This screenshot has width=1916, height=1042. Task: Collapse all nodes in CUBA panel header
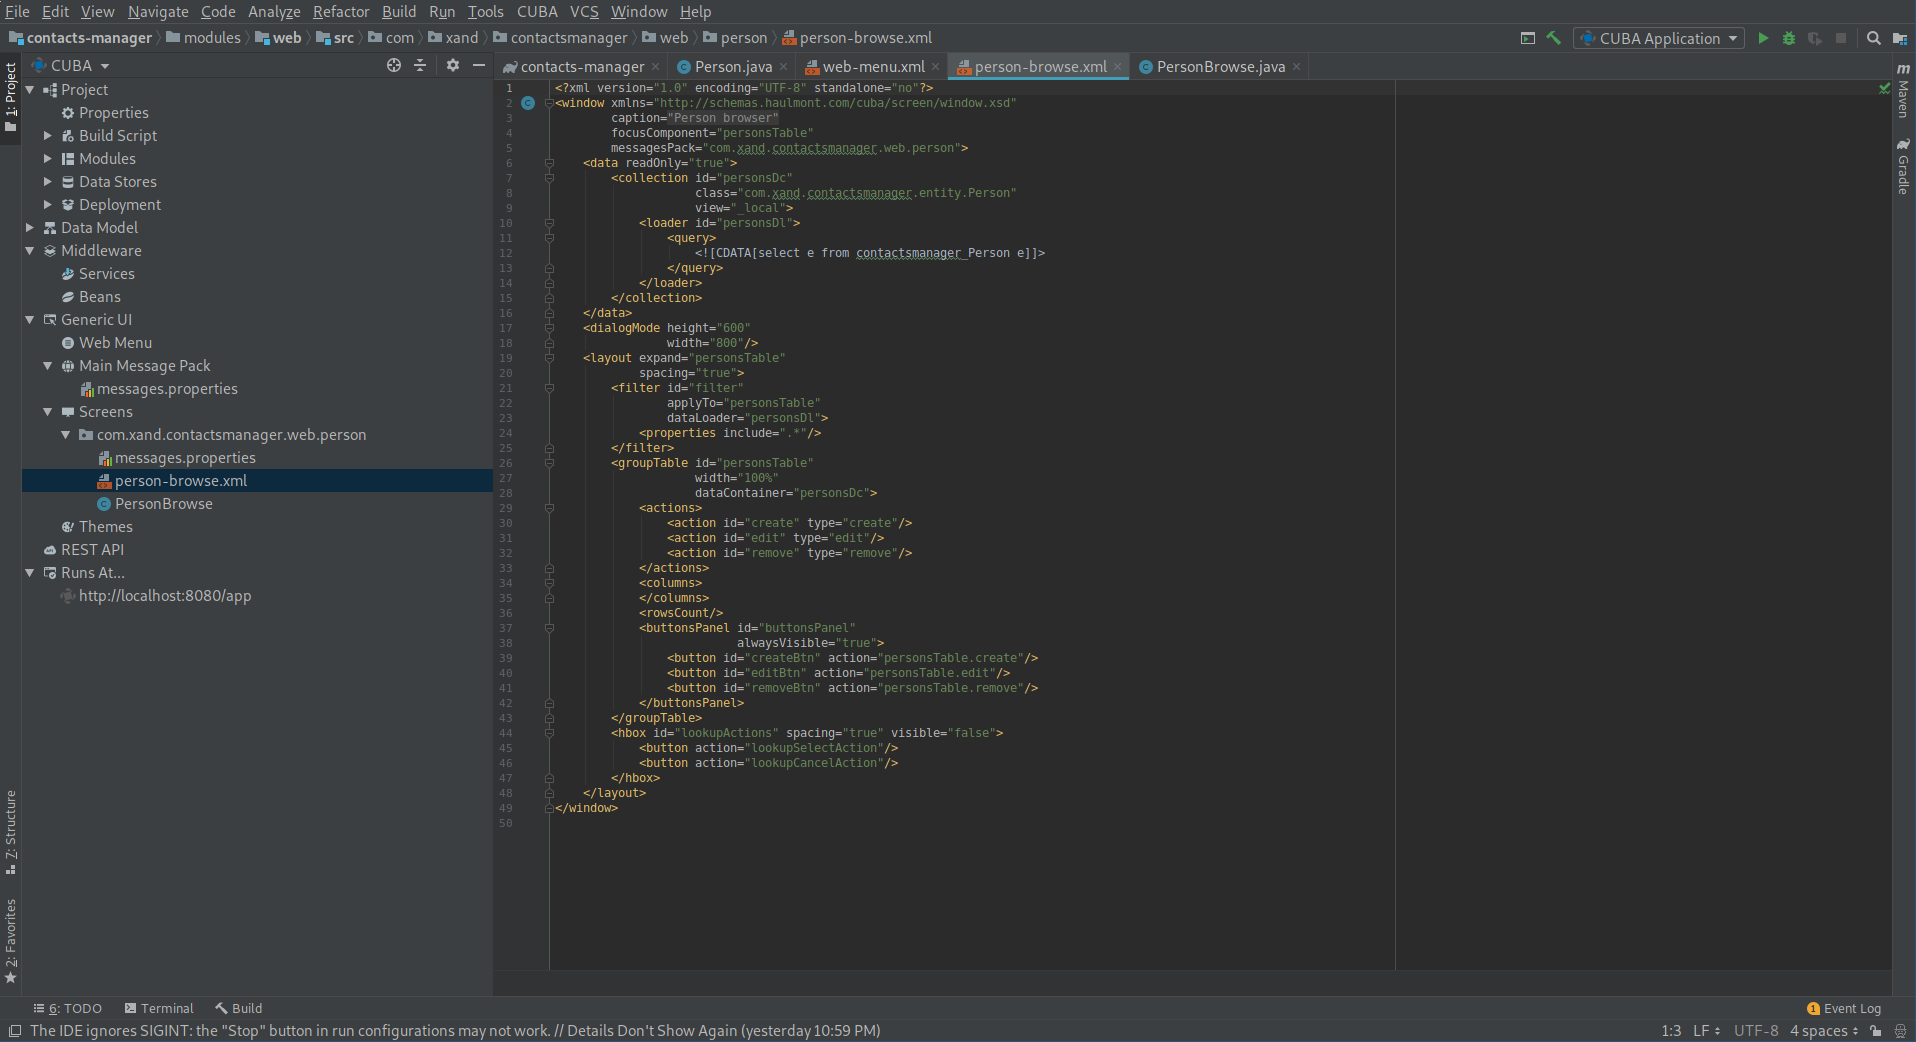(x=420, y=65)
